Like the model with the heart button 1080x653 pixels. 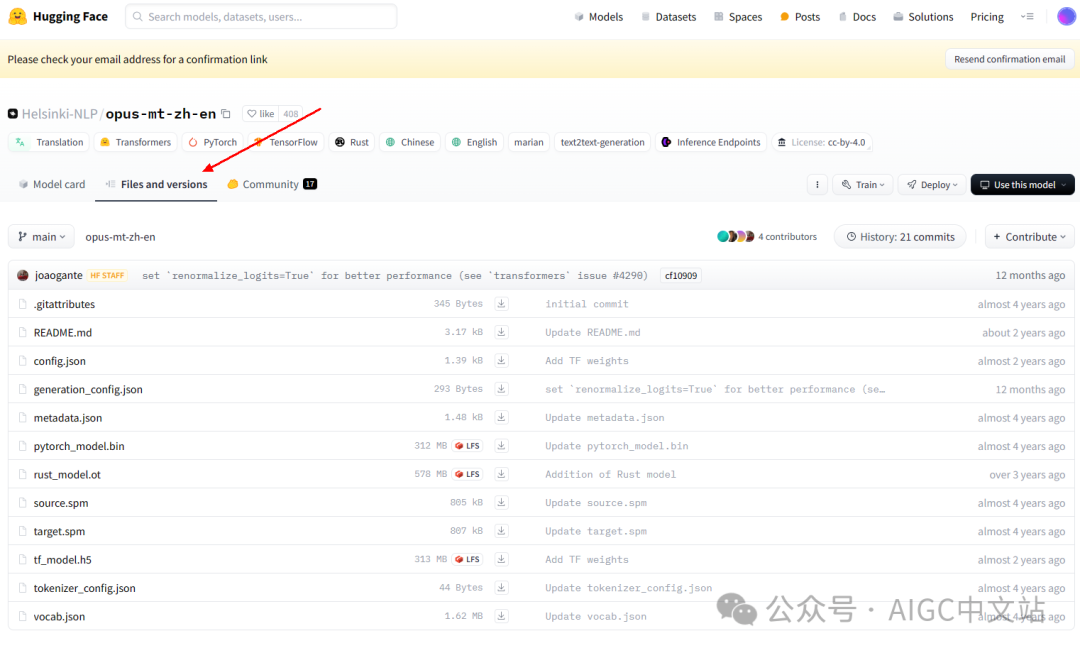click(x=261, y=114)
